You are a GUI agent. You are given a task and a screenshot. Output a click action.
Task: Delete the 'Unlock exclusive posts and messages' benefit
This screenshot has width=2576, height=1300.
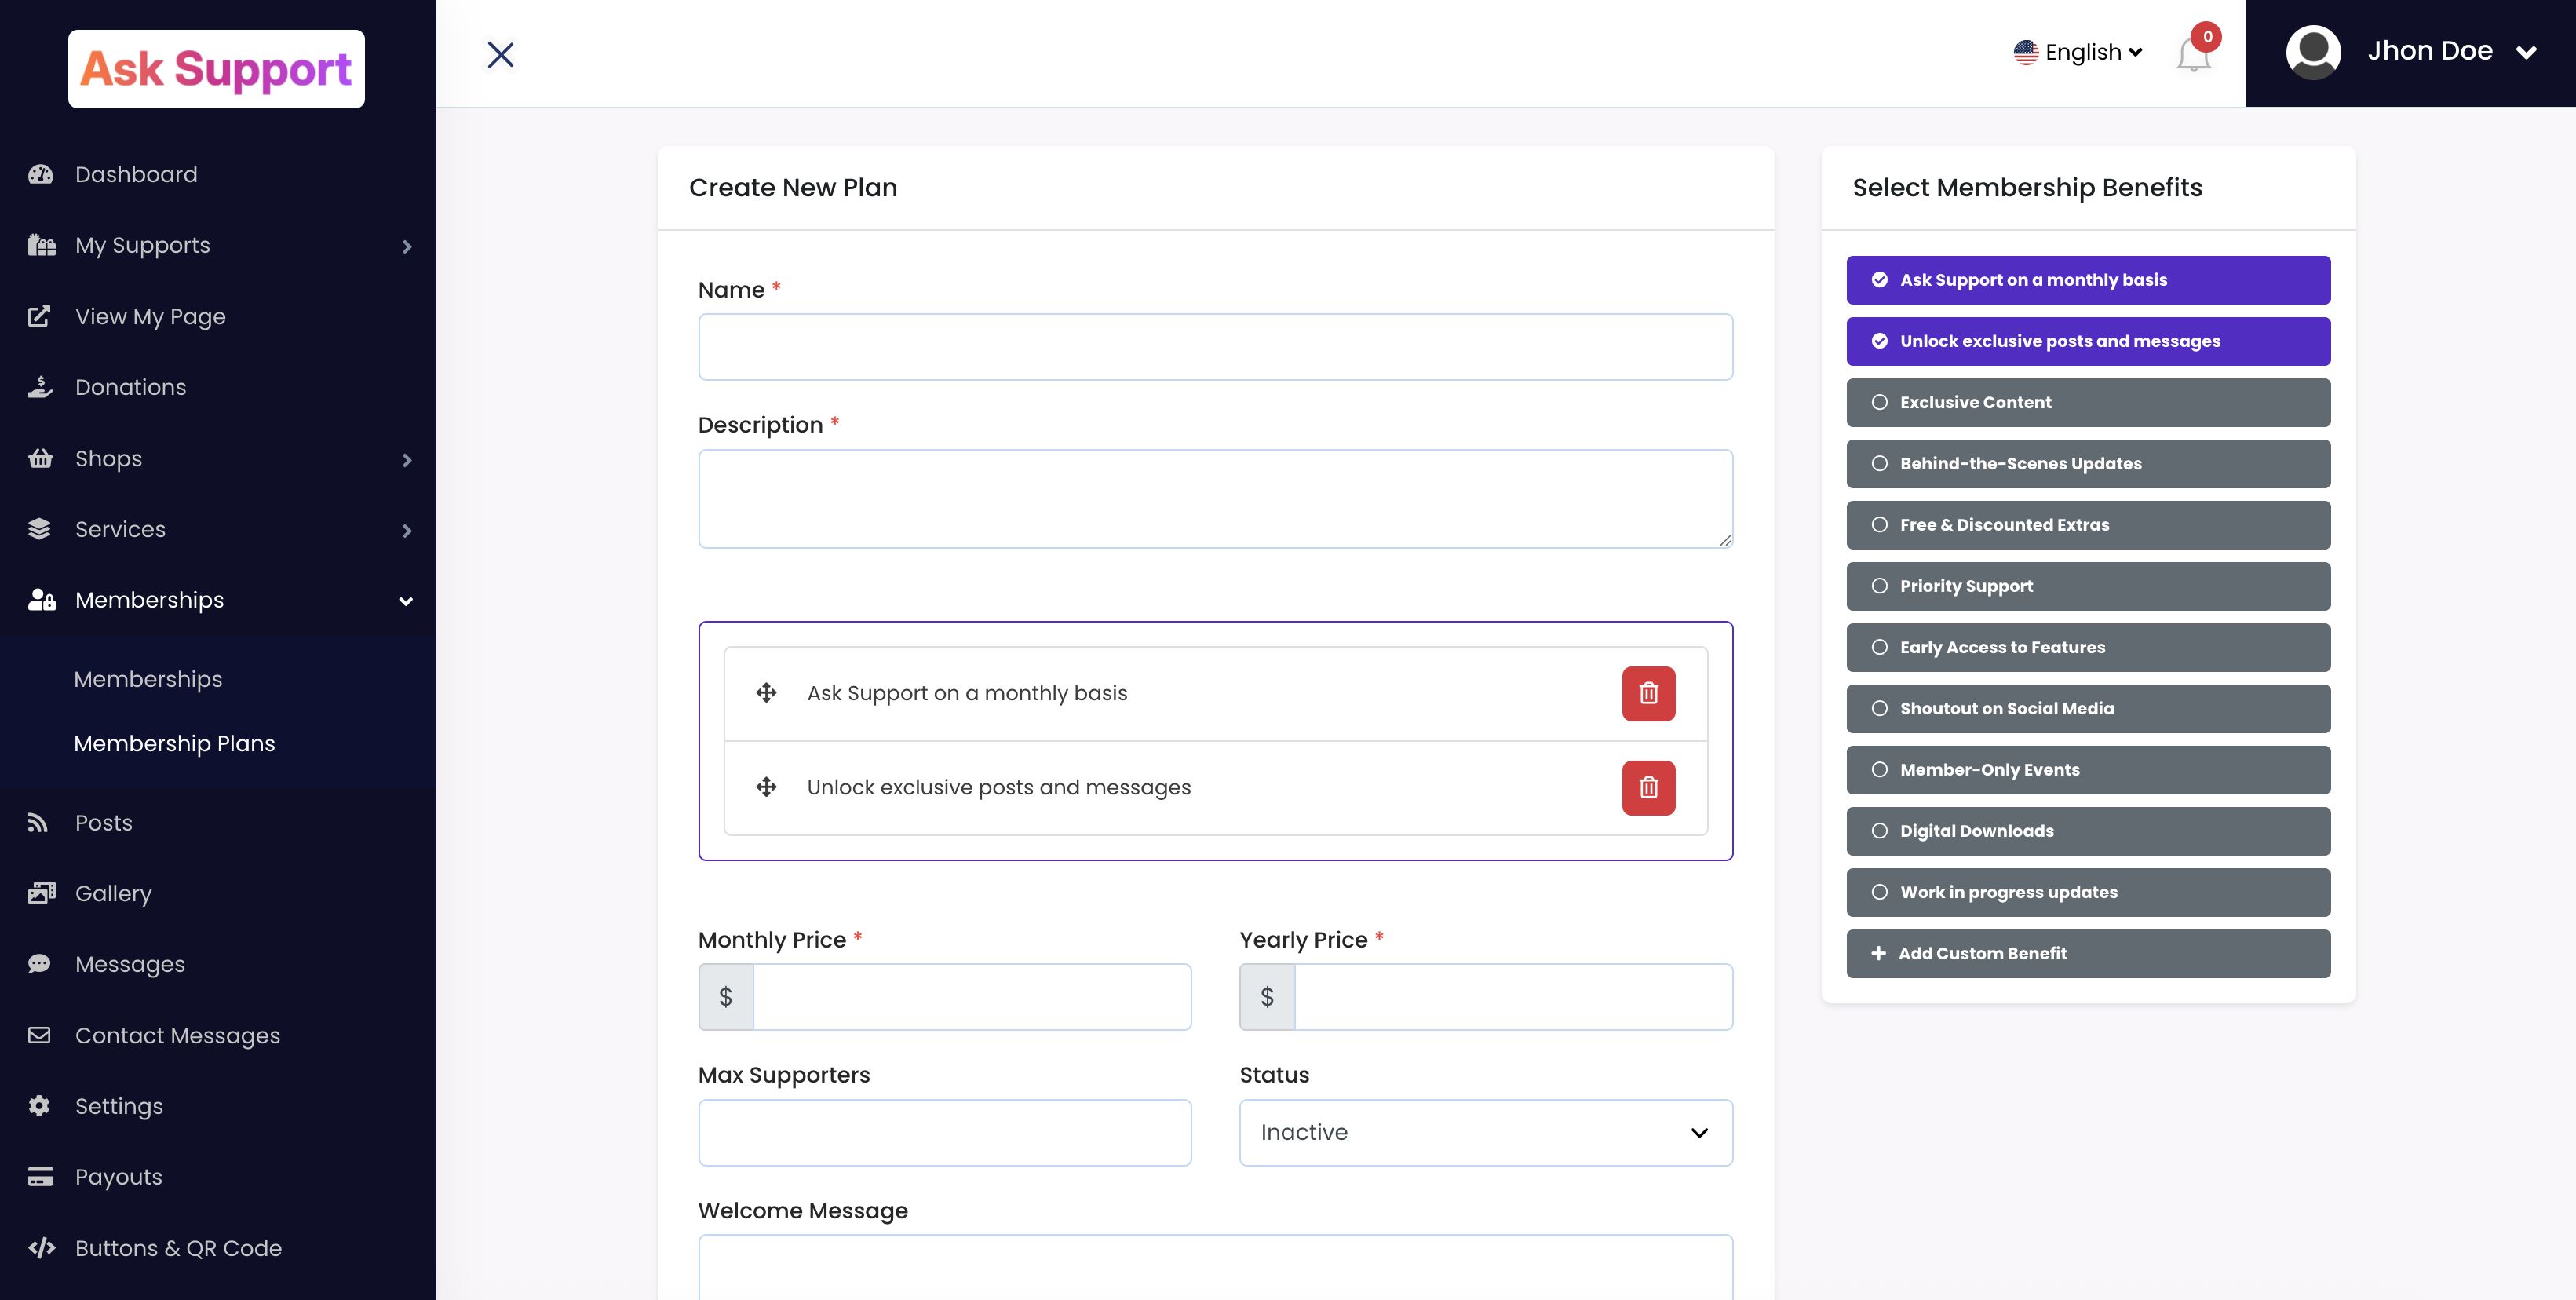(x=1648, y=788)
